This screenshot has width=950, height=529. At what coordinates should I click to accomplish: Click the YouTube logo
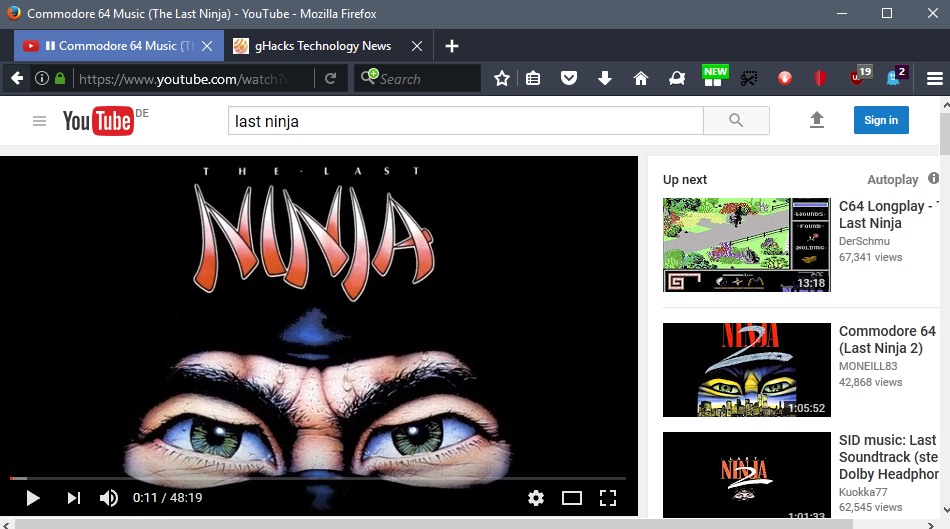point(98,121)
